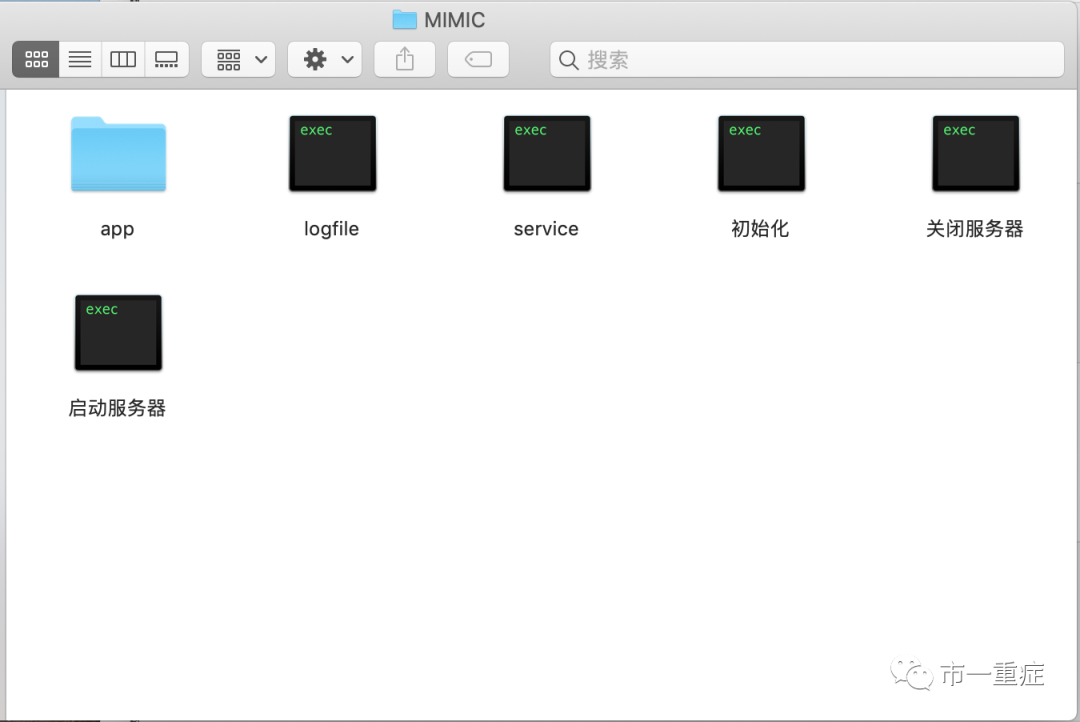Click the "初始化" file name label
This screenshot has width=1080, height=722.
pos(760,229)
